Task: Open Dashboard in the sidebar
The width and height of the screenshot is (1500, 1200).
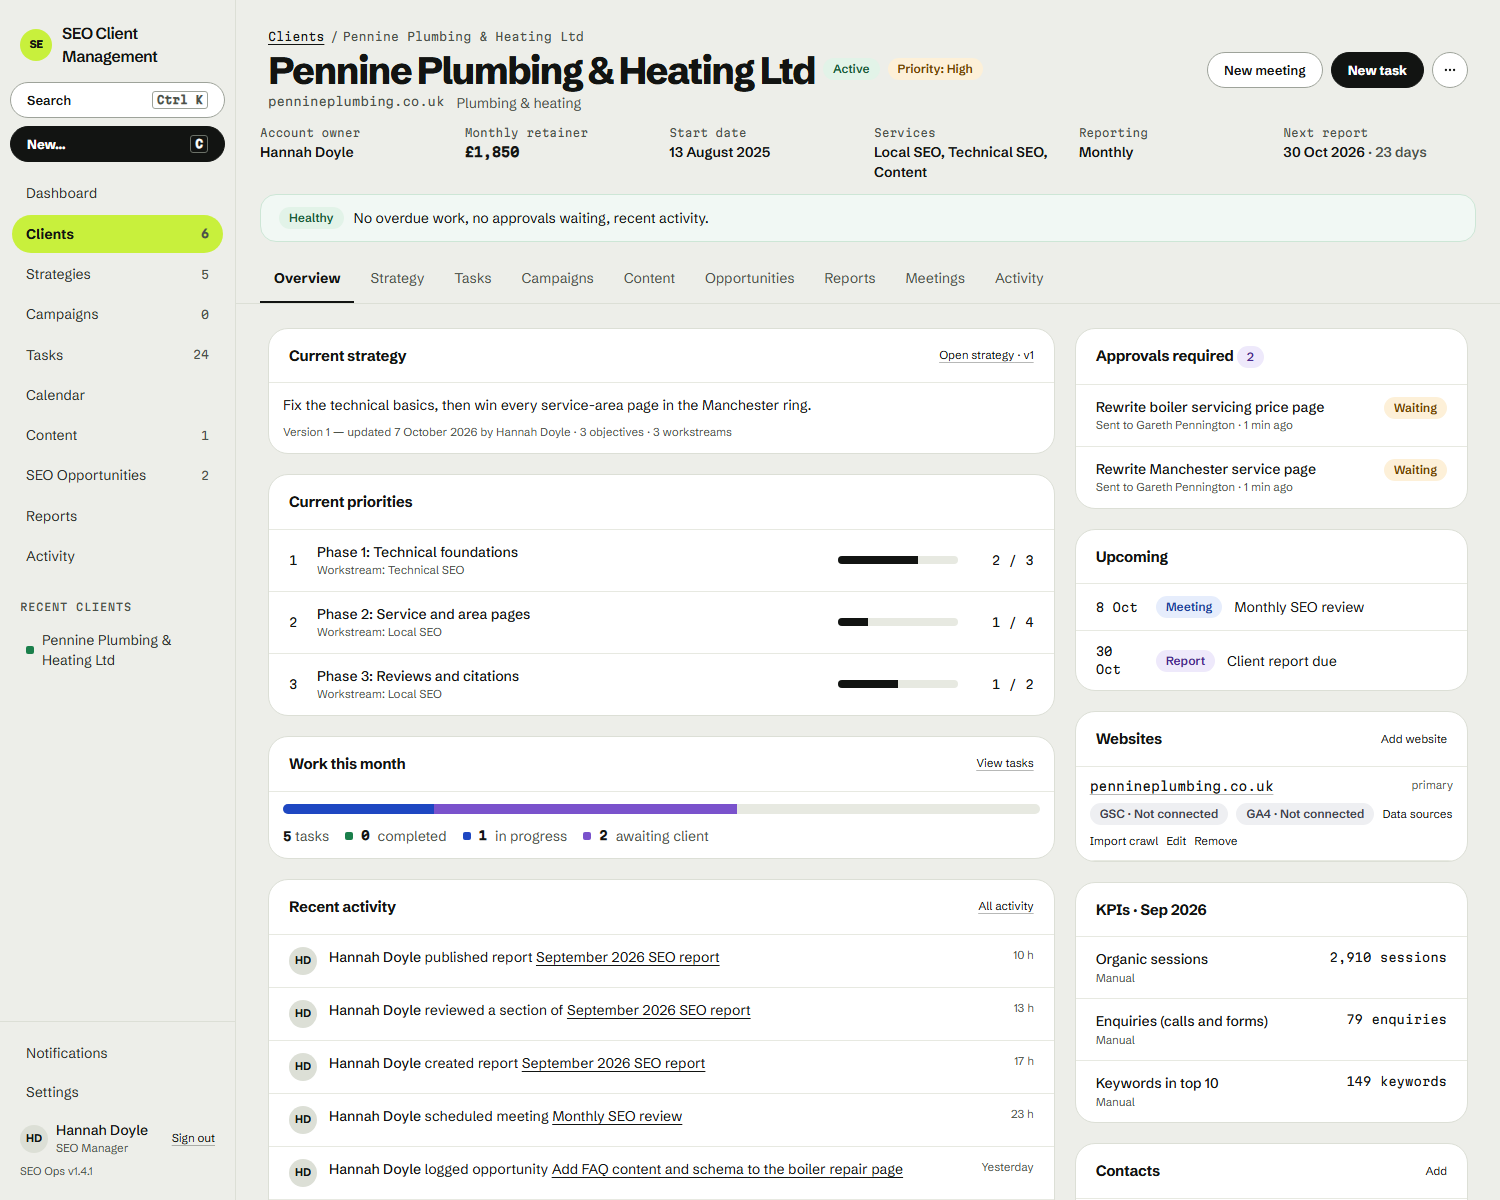Action: point(117,193)
